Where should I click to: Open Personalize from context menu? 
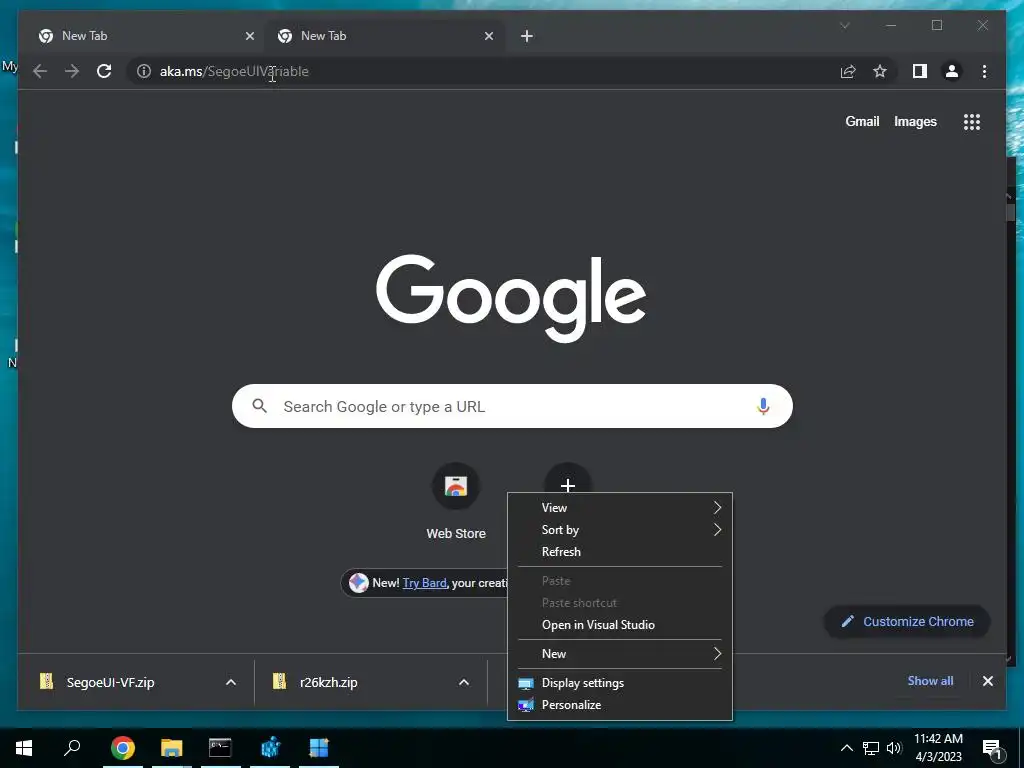click(x=620, y=705)
